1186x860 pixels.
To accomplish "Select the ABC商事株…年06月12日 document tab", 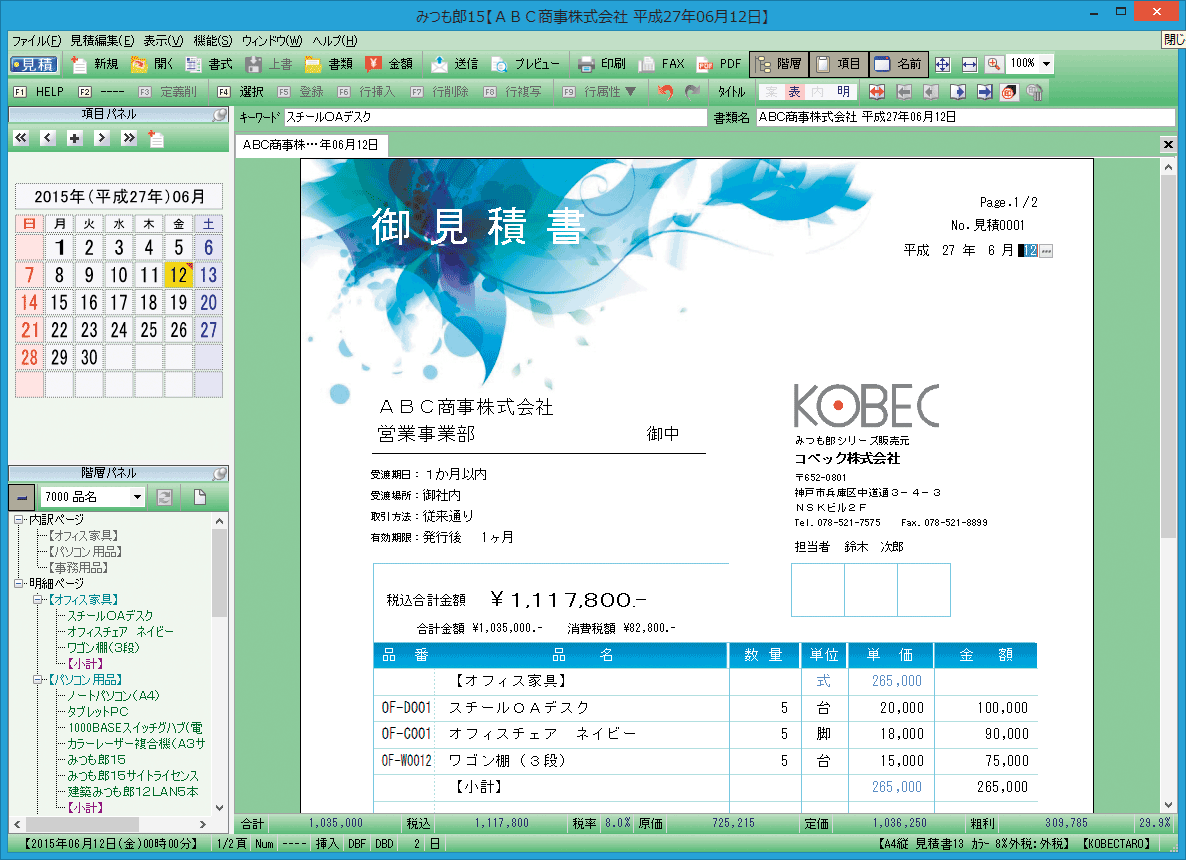I will click(311, 144).
